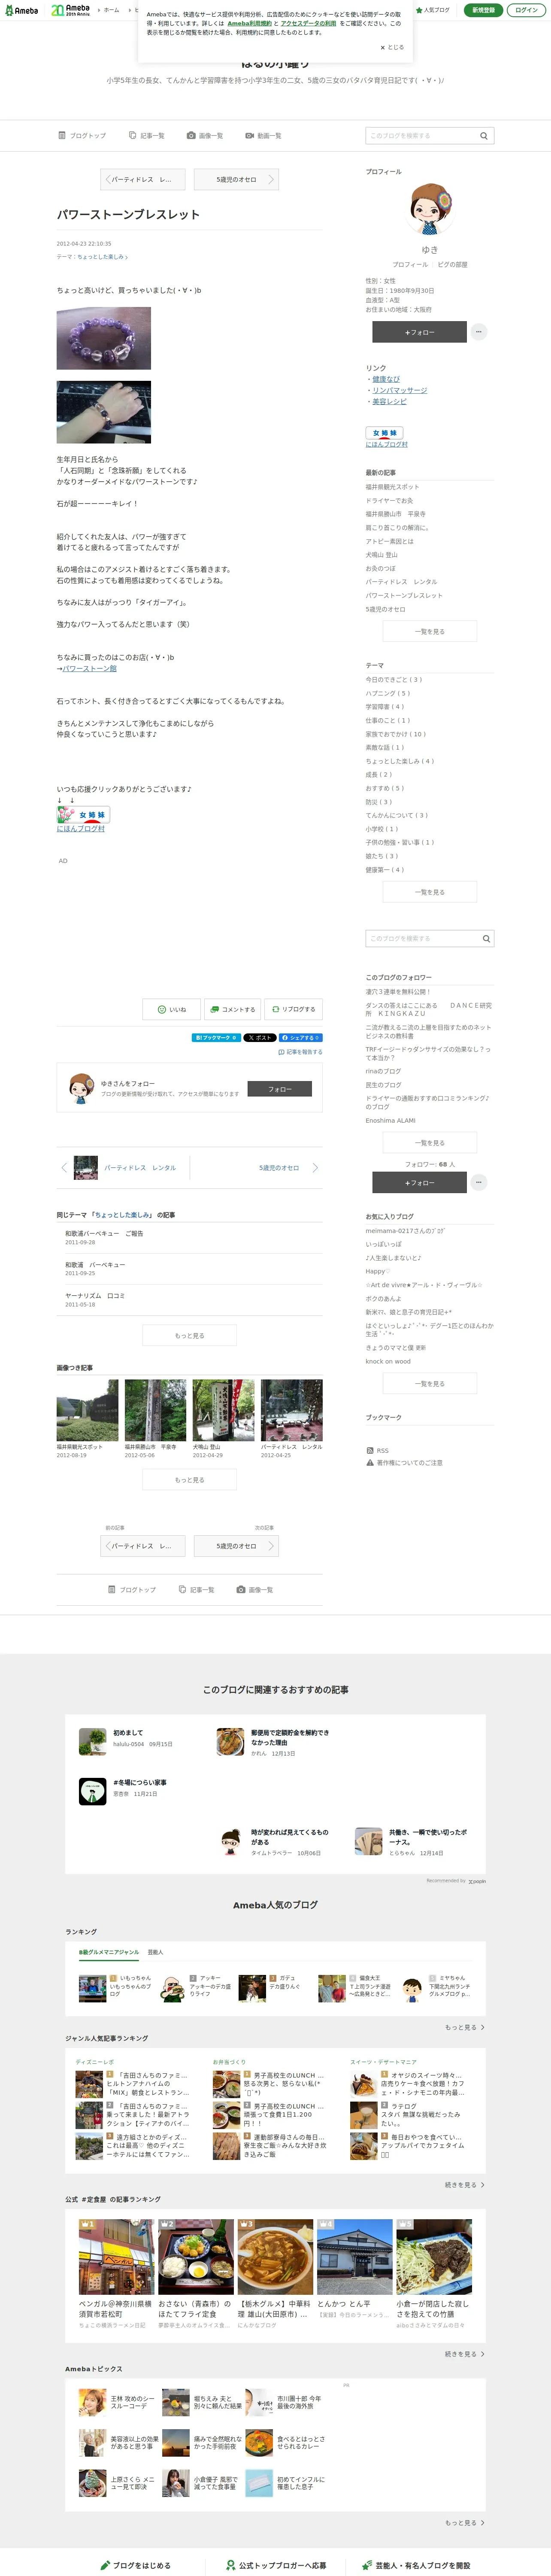Click the 記事を報告する link
551x2576 pixels.
(300, 1052)
